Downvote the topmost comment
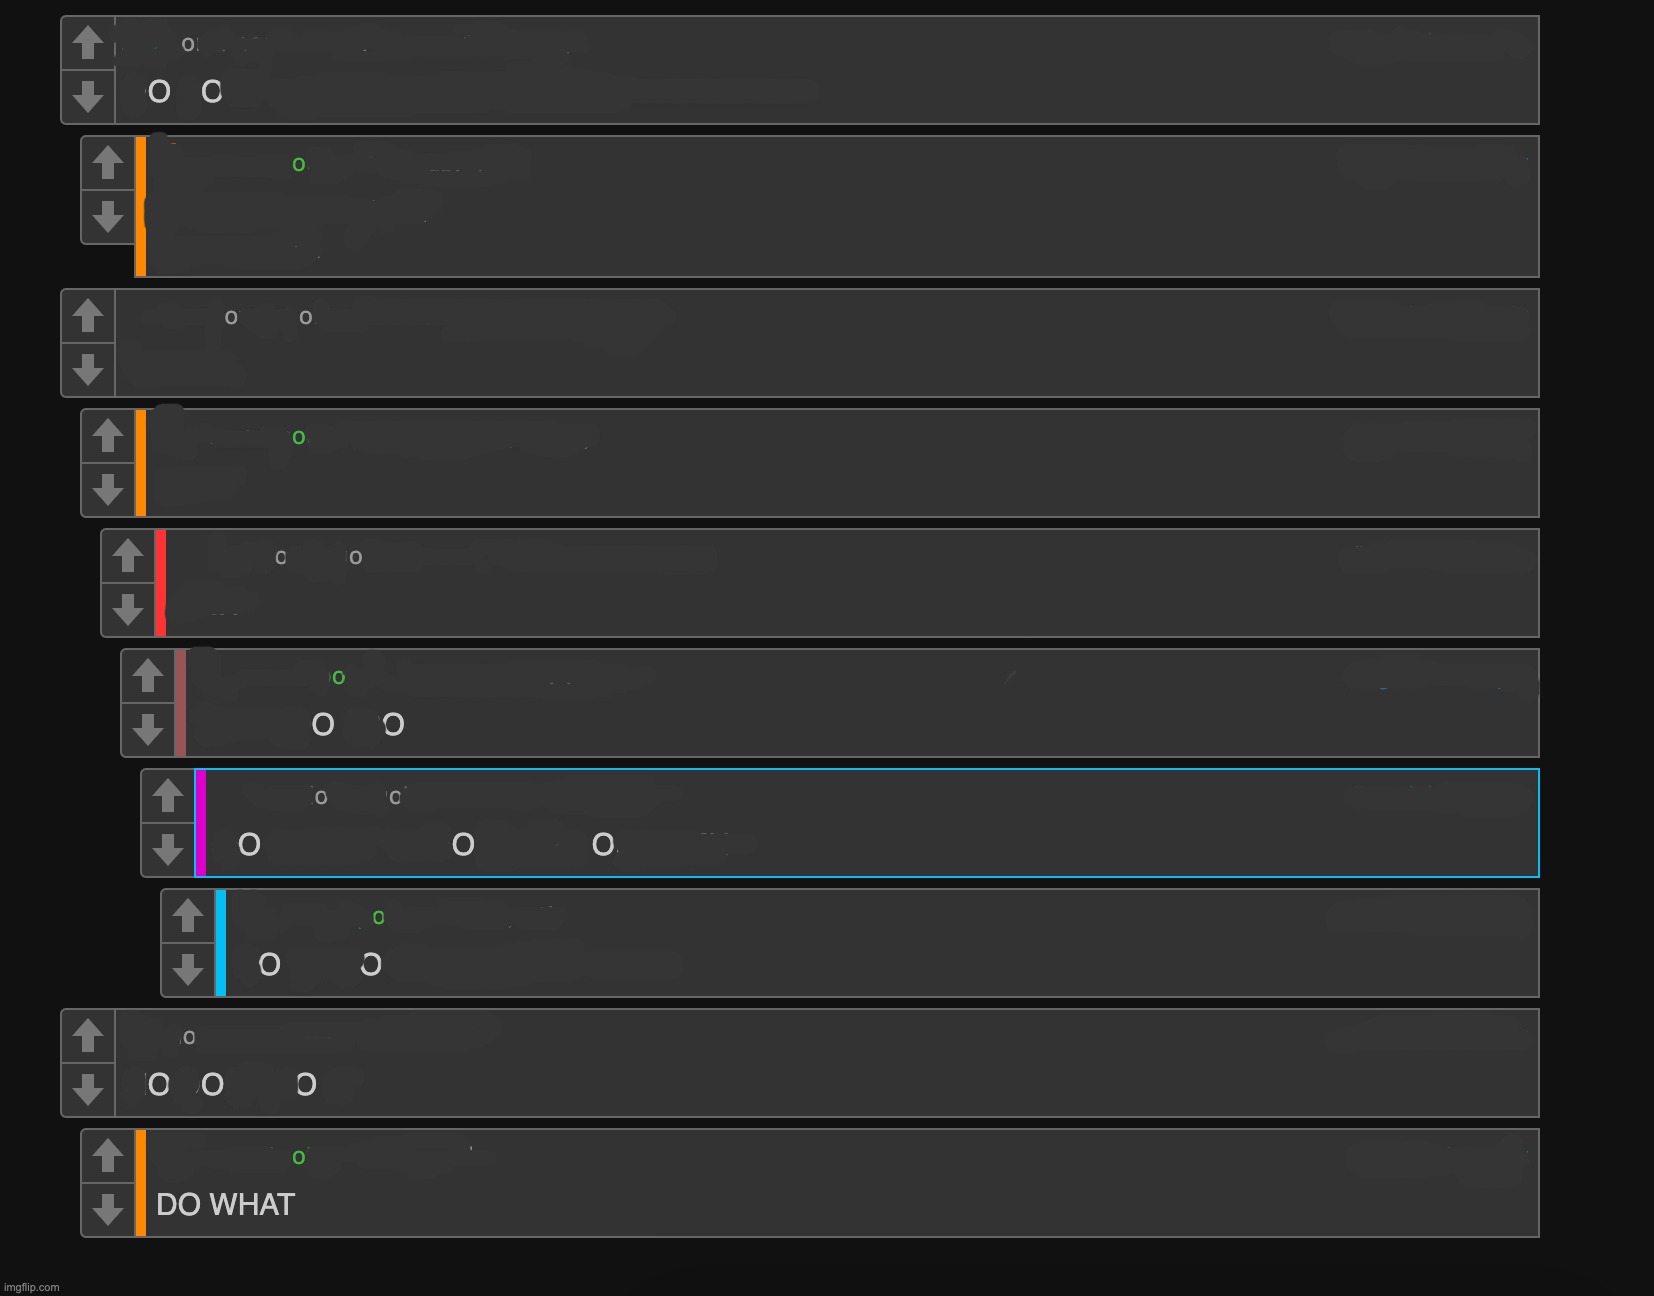Screen dimensions: 1654x1296 88,97
